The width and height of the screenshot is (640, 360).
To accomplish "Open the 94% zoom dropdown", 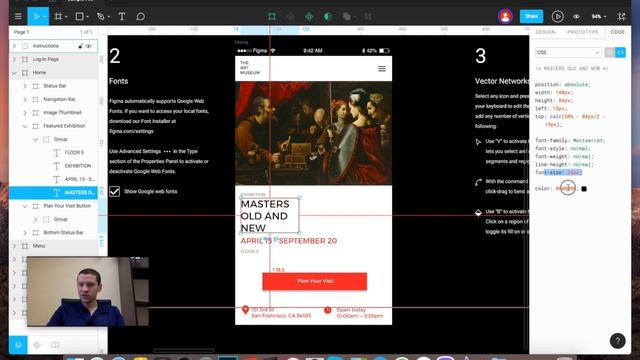I will point(599,16).
